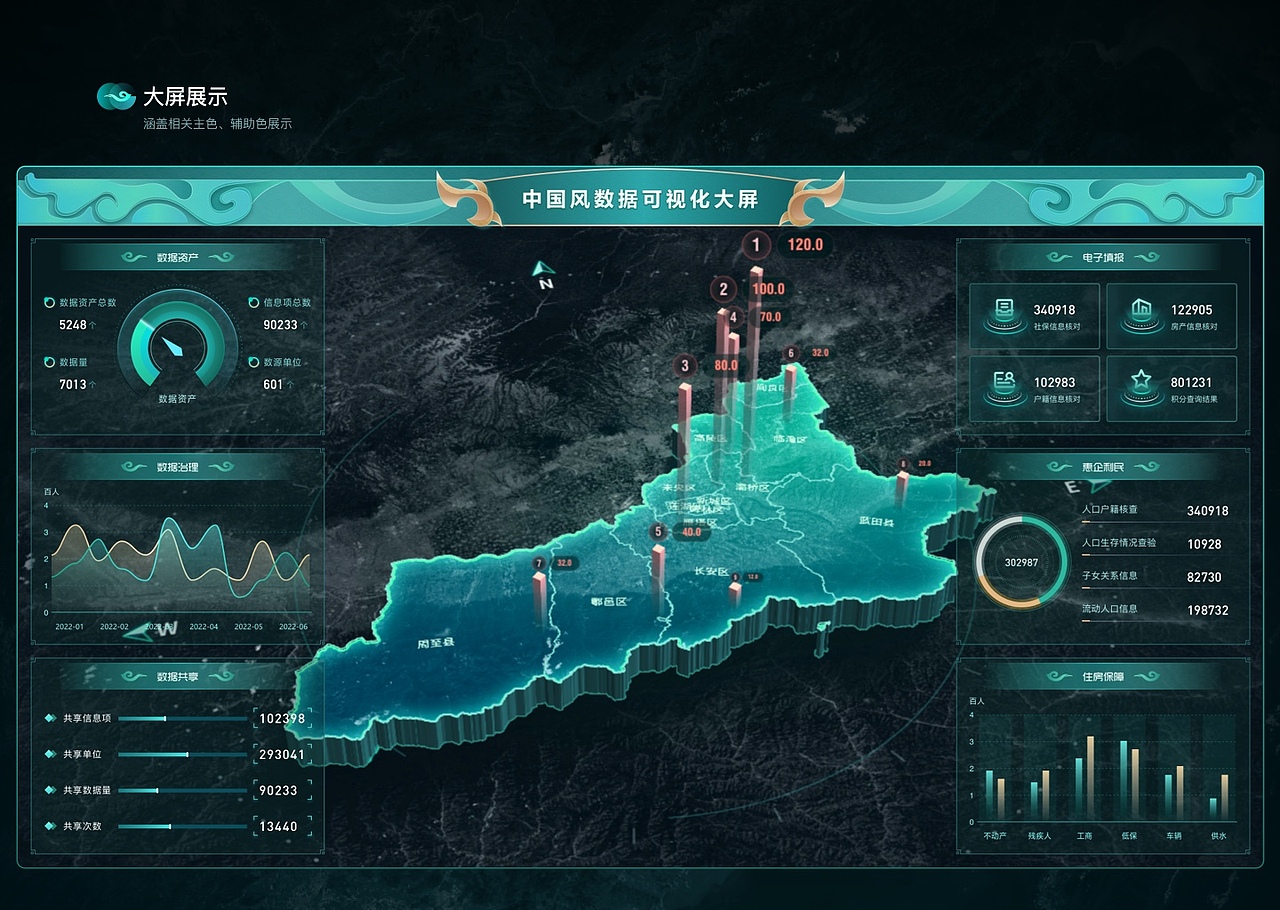Click the ring icon beside 数据量
The width and height of the screenshot is (1280, 910).
[x=49, y=362]
